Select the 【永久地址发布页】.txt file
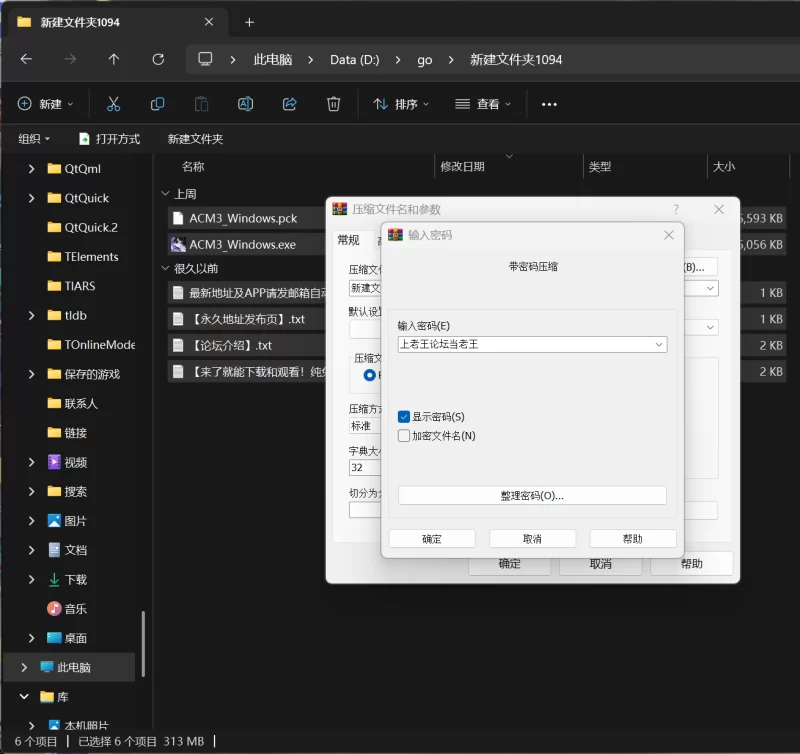 (247, 319)
